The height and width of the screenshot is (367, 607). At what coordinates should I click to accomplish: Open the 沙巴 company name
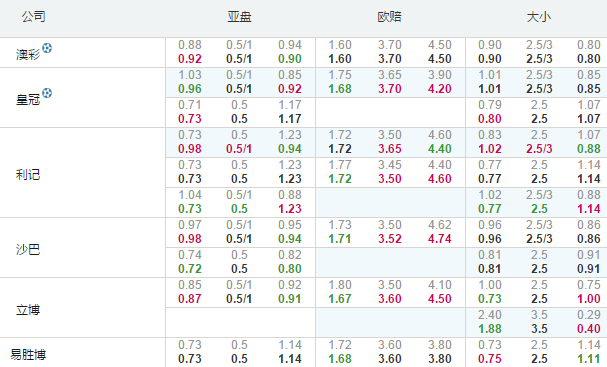click(28, 249)
